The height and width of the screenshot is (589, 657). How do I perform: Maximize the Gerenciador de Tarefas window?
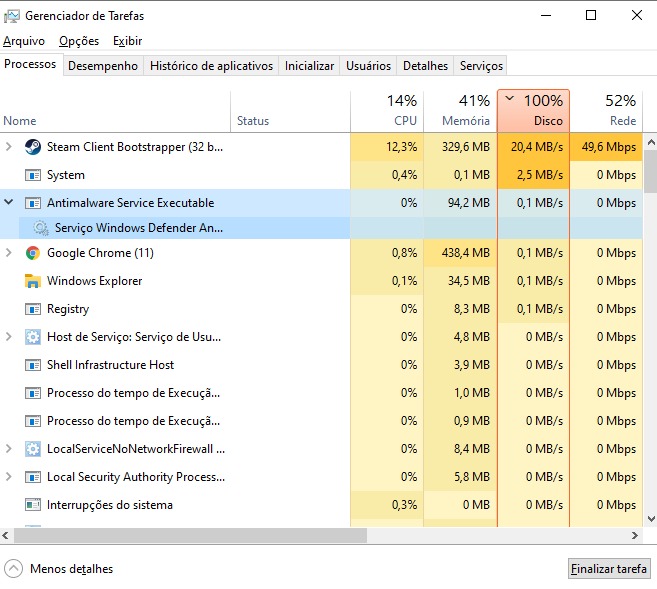tap(591, 16)
